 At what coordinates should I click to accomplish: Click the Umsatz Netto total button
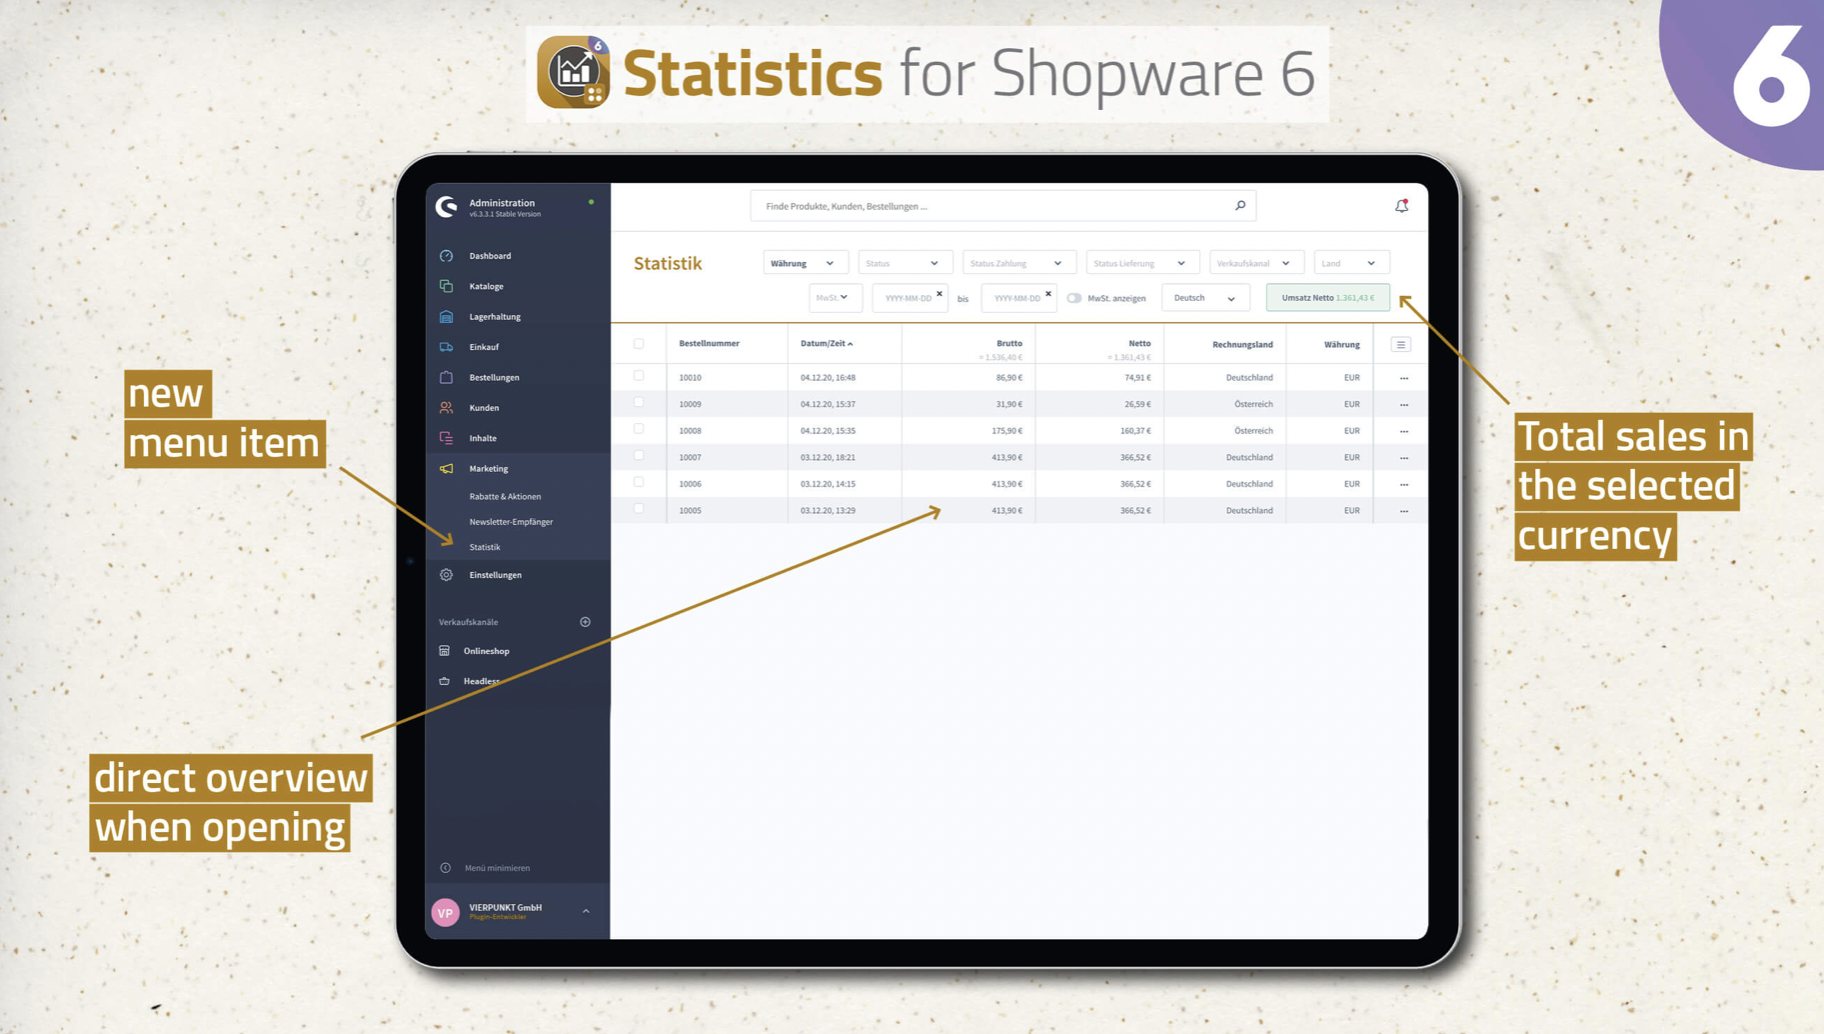pos(1328,298)
